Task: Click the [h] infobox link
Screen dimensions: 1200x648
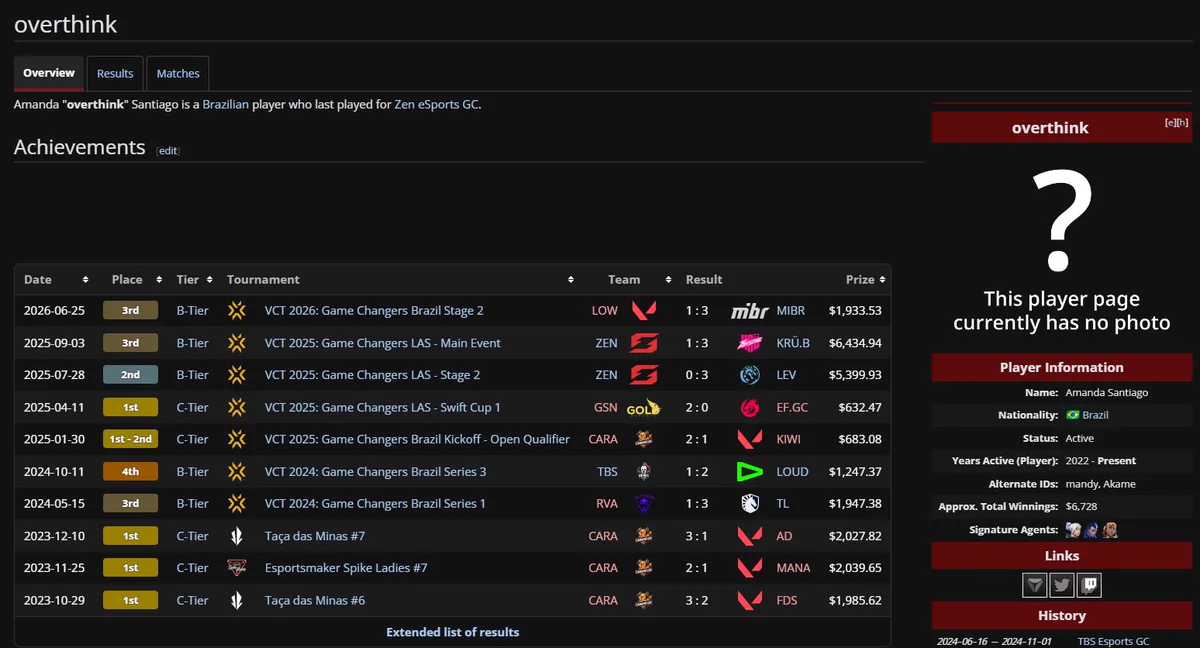Action: pos(1182,122)
